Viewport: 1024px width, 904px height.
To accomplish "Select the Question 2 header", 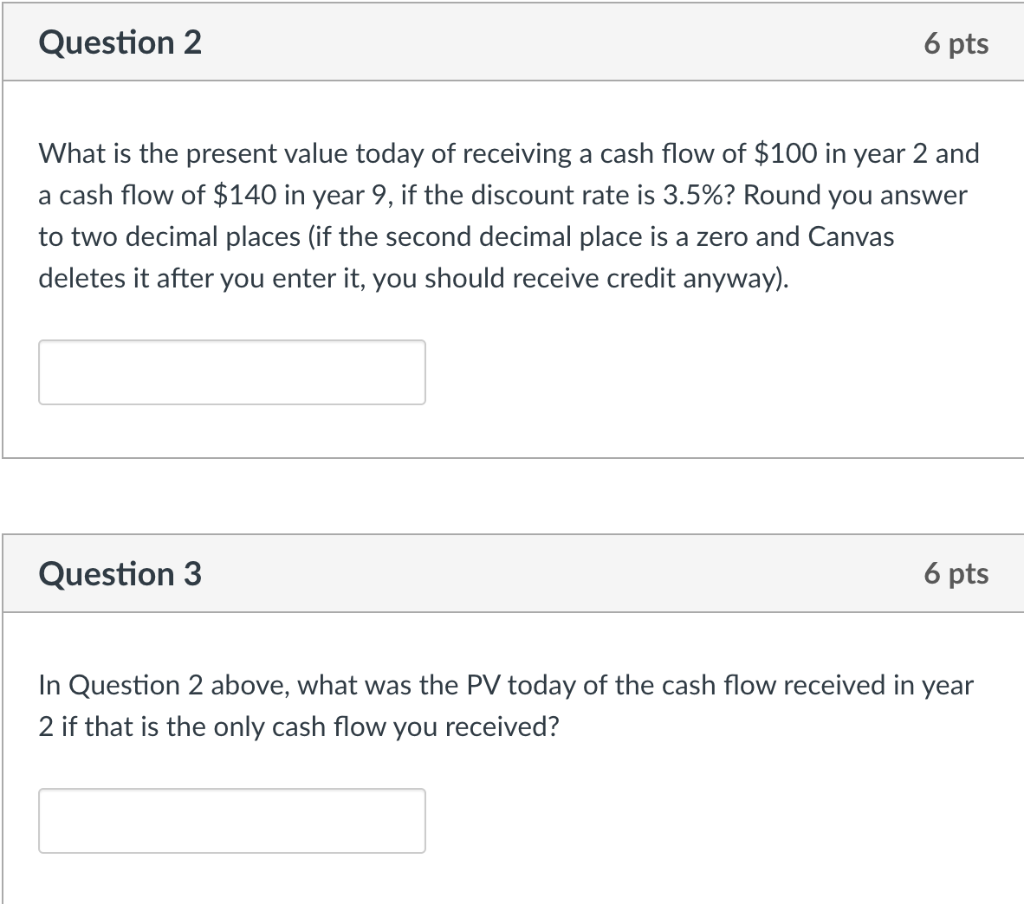I will (119, 42).
